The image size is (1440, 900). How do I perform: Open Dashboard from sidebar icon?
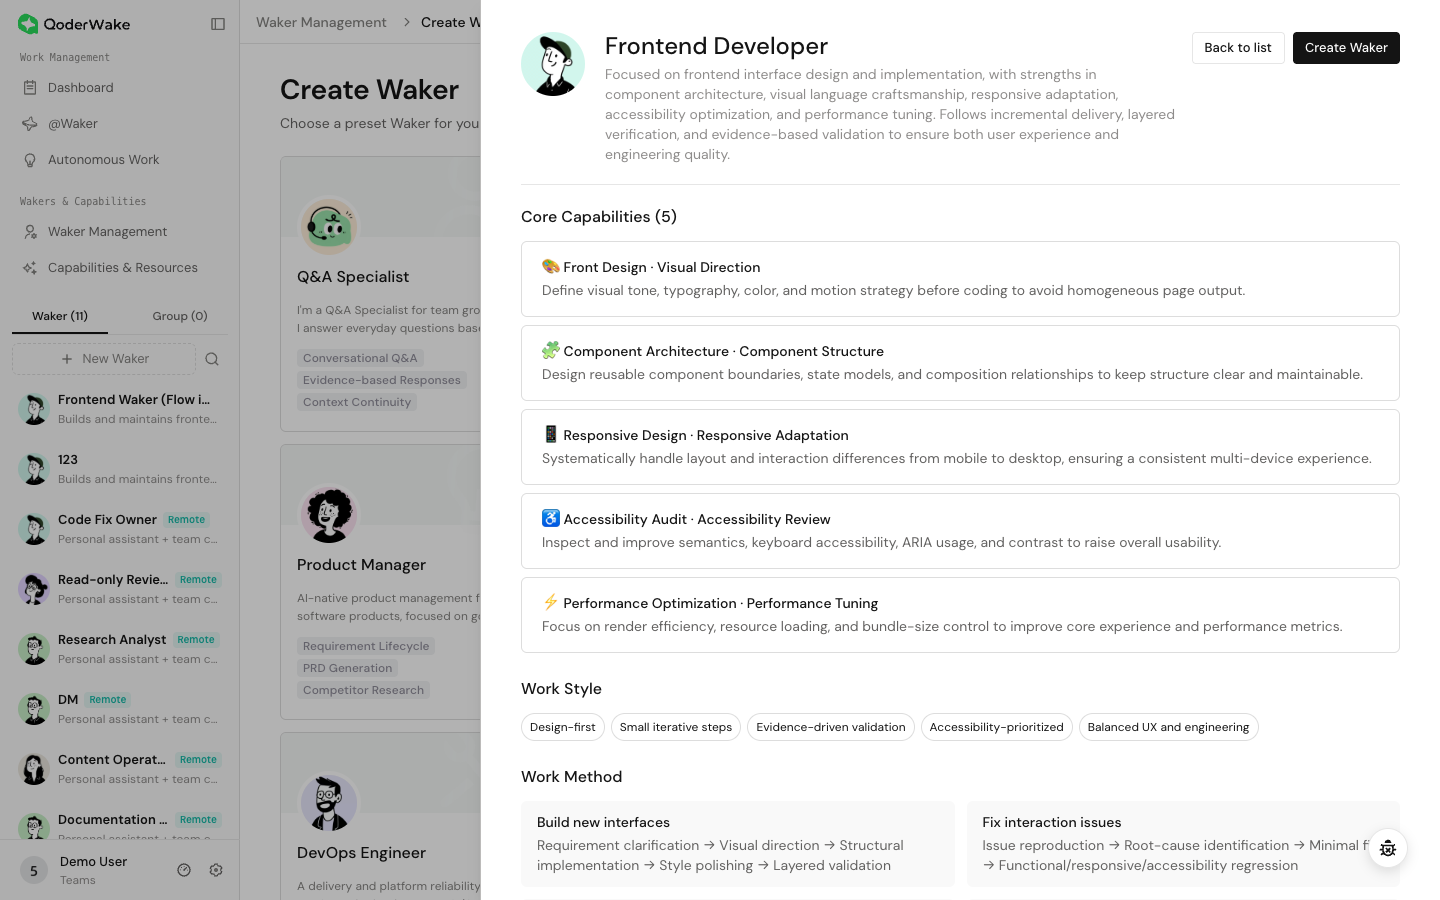coord(30,88)
